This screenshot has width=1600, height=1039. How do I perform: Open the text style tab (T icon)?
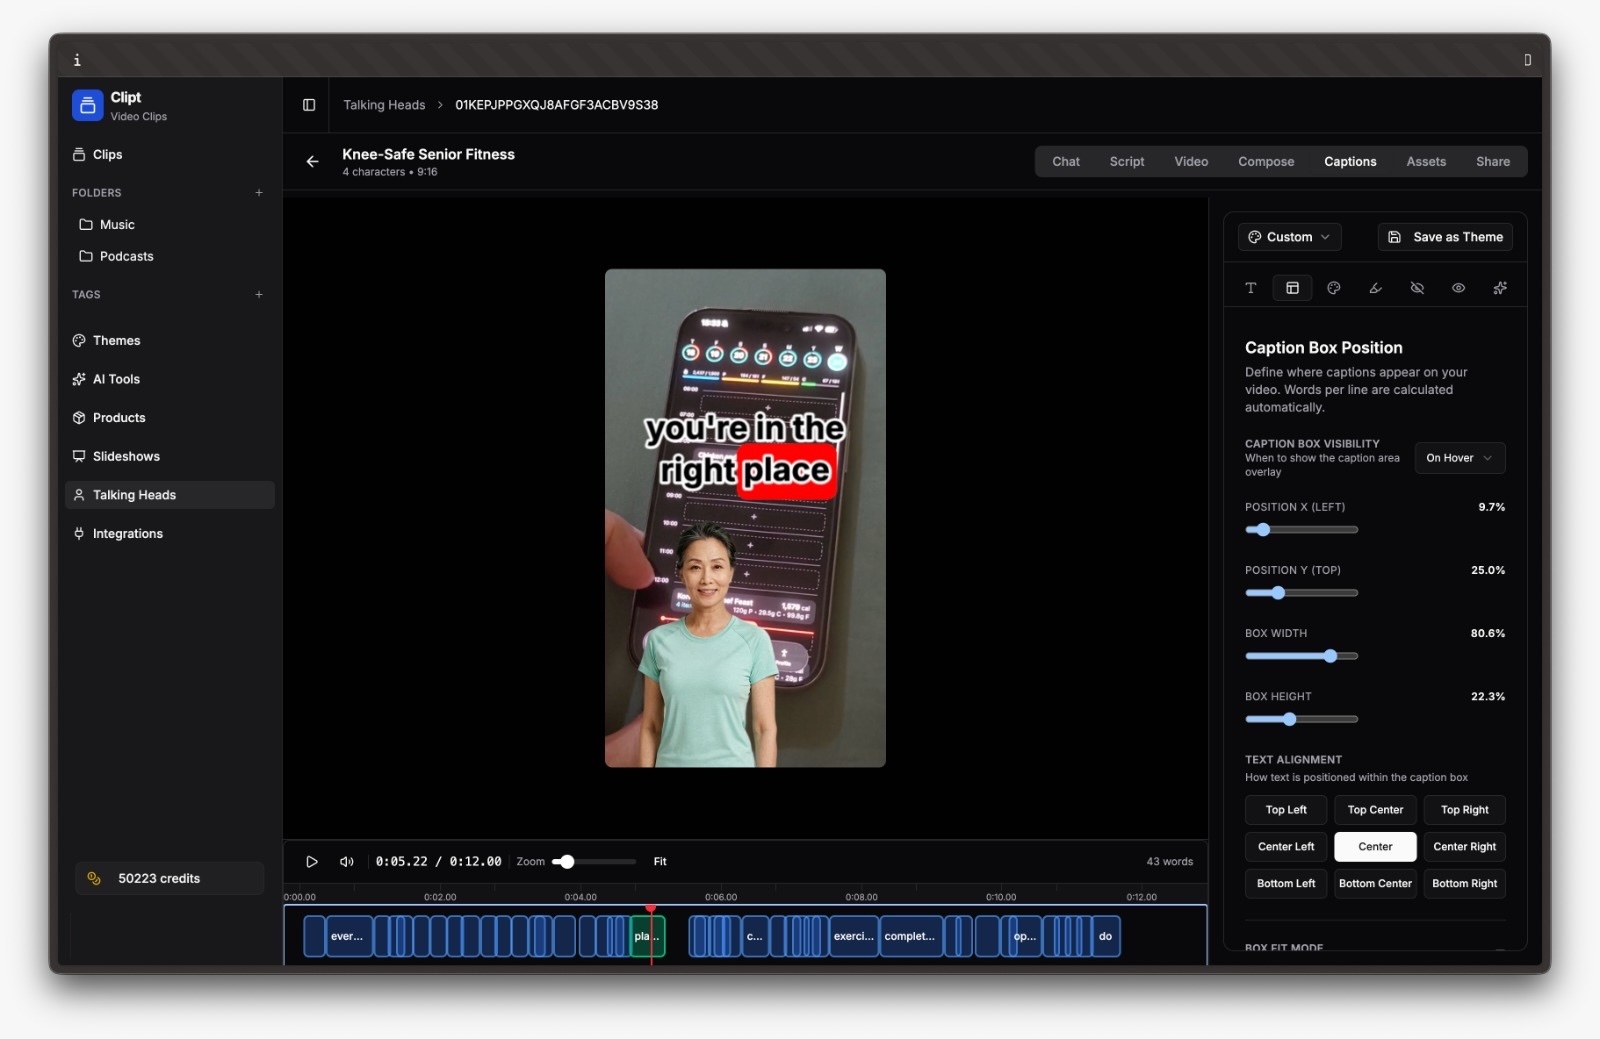[1250, 288]
